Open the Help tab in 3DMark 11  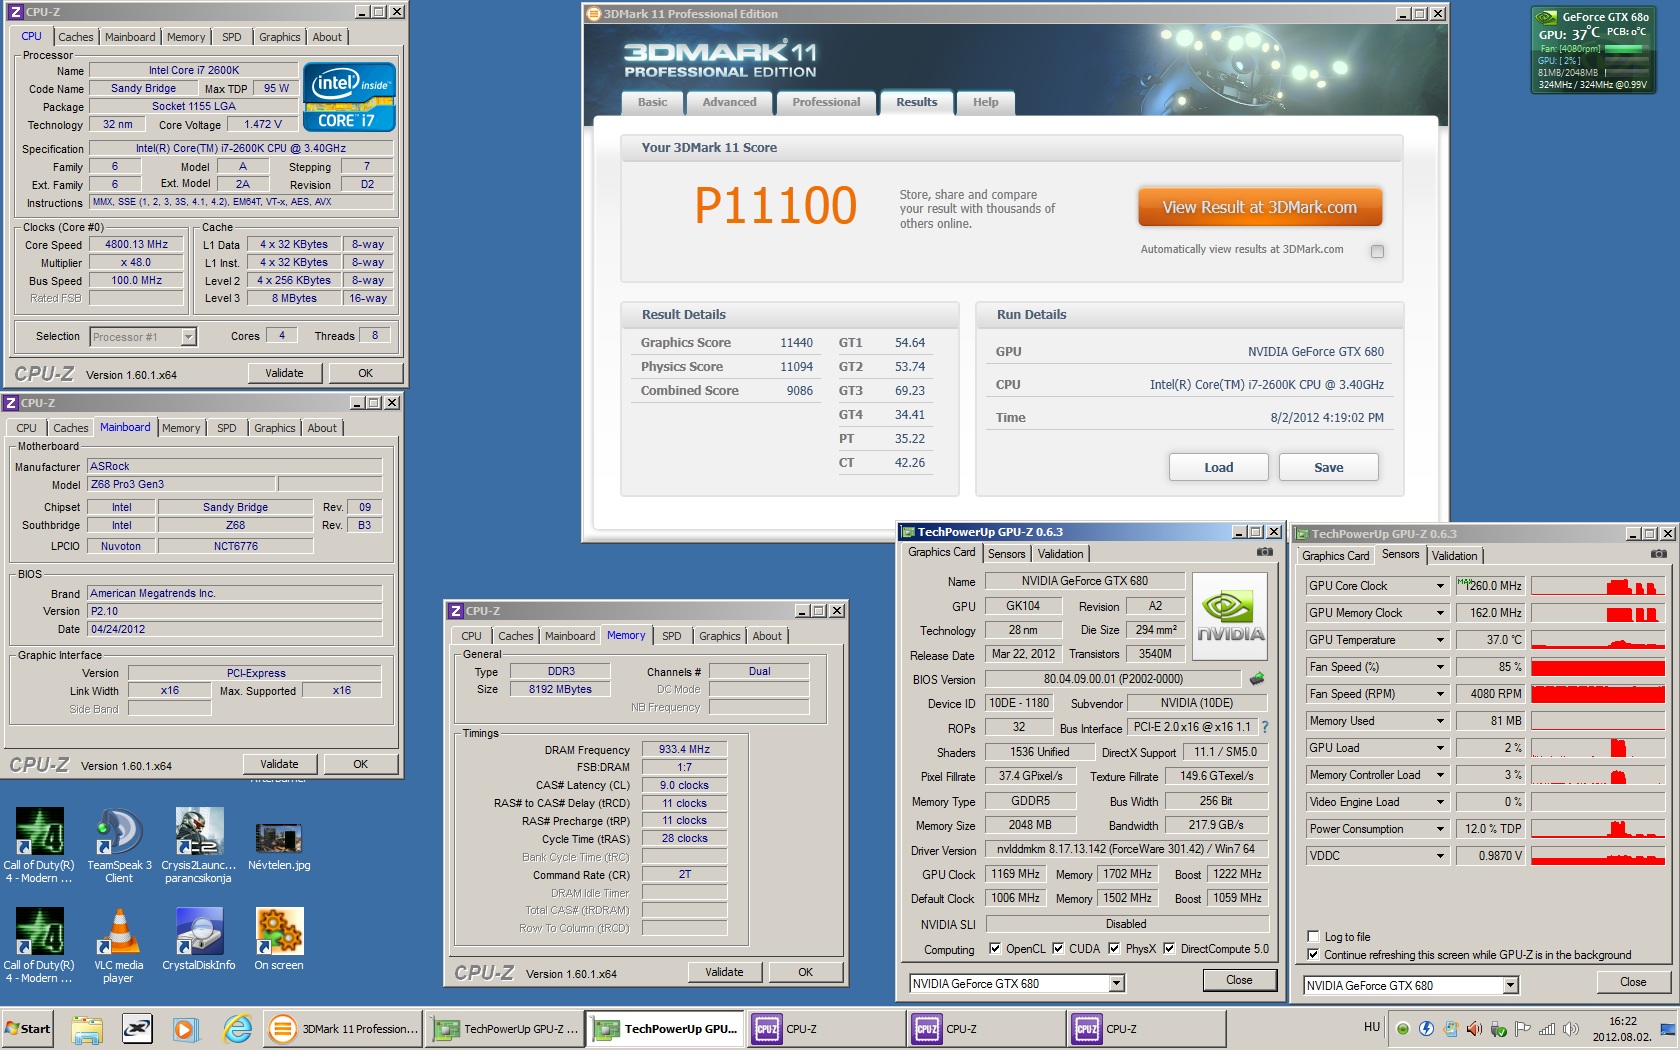point(986,102)
